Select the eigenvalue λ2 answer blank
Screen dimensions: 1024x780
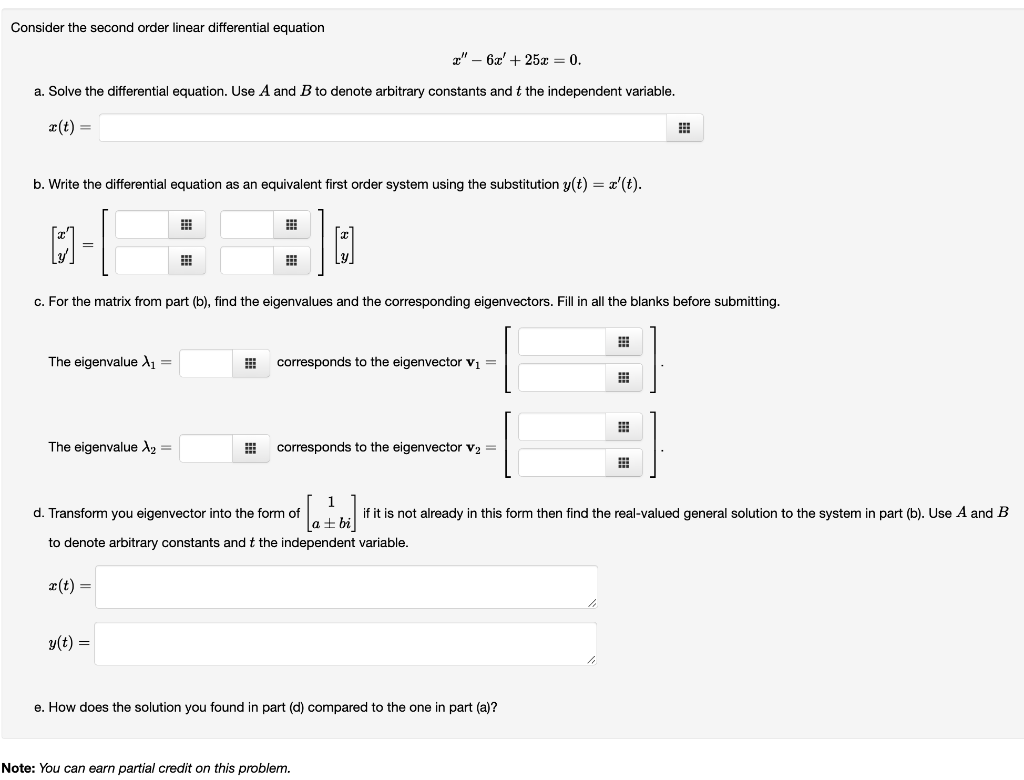click(204, 448)
